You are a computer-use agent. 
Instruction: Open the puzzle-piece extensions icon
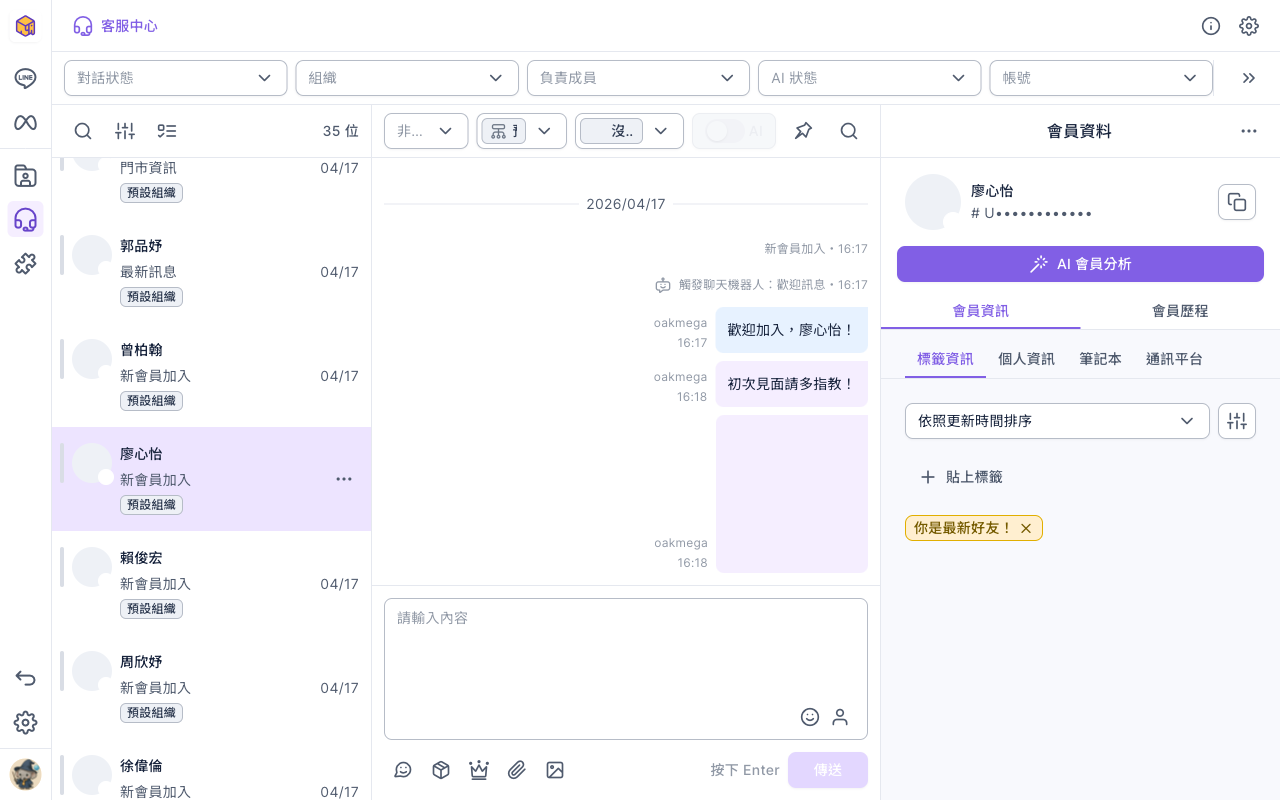click(x=25, y=264)
